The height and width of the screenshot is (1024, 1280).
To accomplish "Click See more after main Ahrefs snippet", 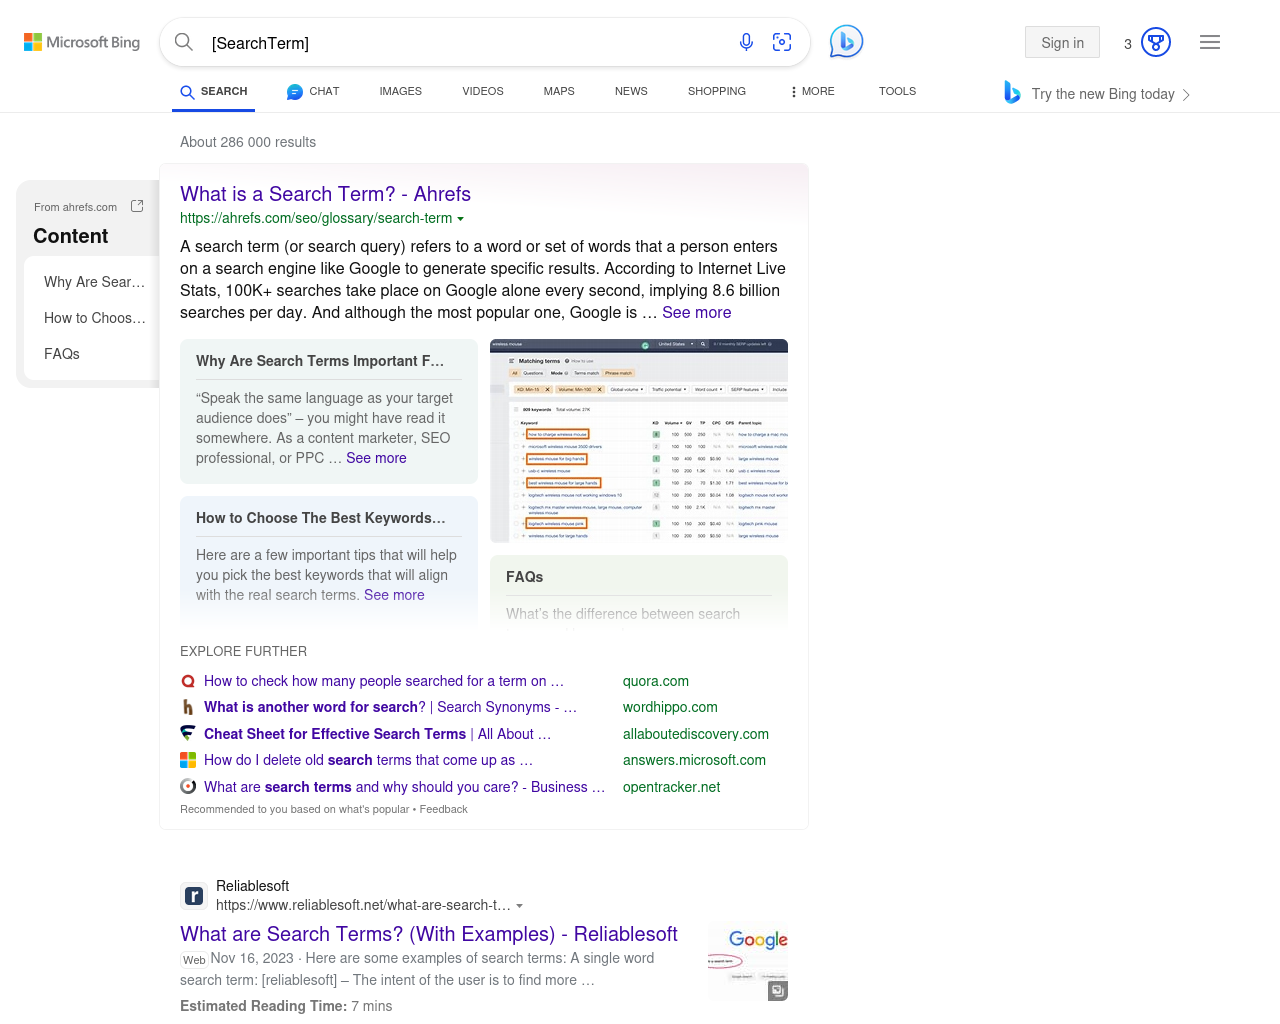I will click(696, 312).
